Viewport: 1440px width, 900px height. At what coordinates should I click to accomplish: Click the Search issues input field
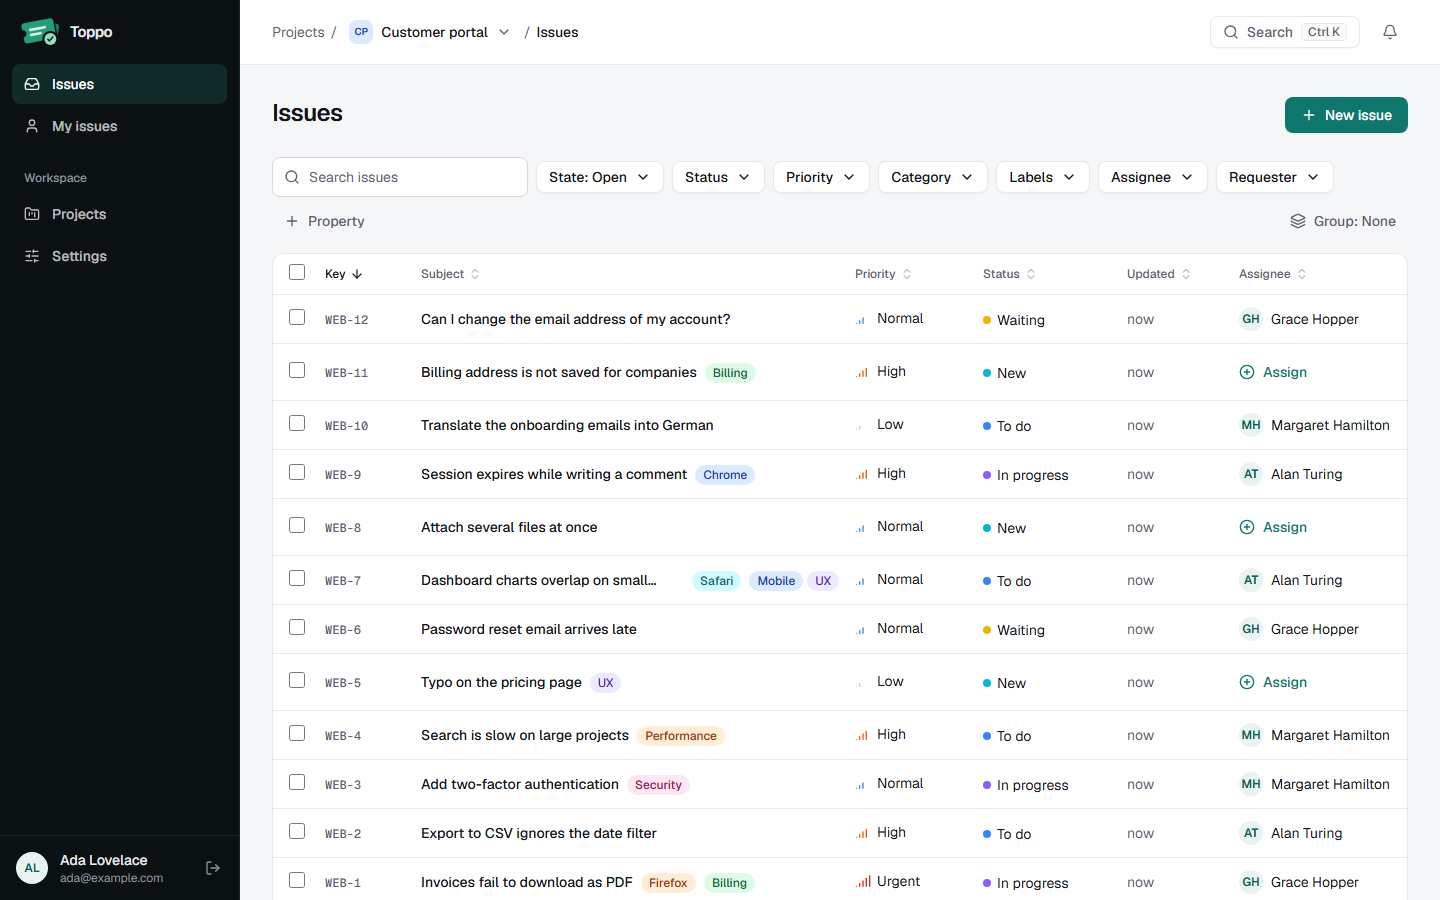(400, 177)
